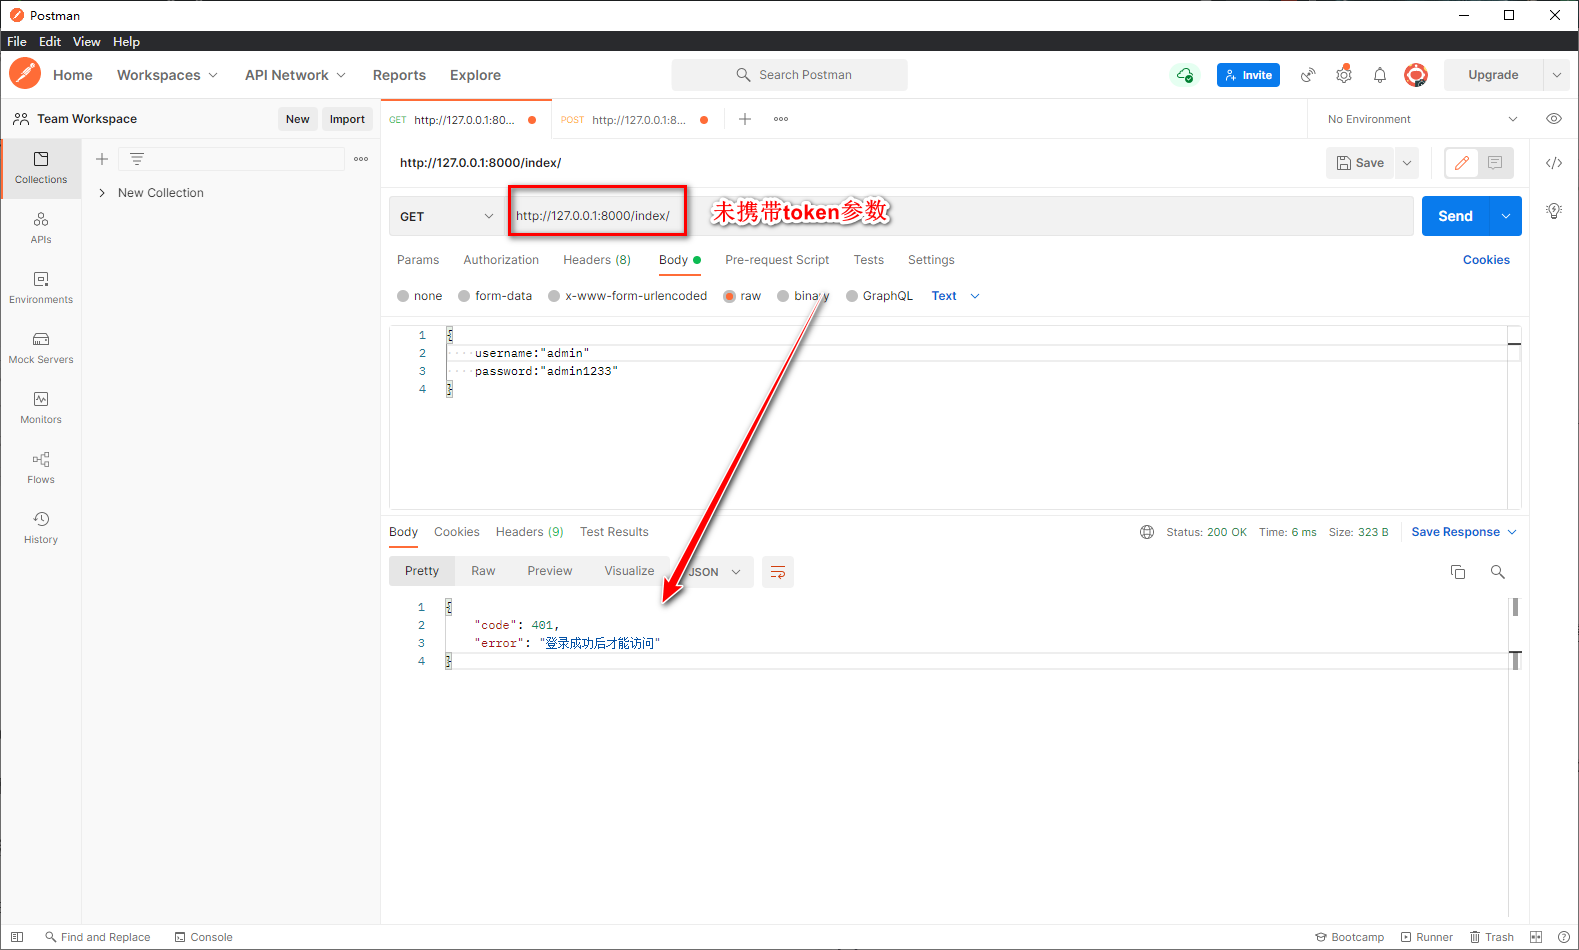1579x950 pixels.
Task: Open the notifications bell icon
Action: [1380, 75]
